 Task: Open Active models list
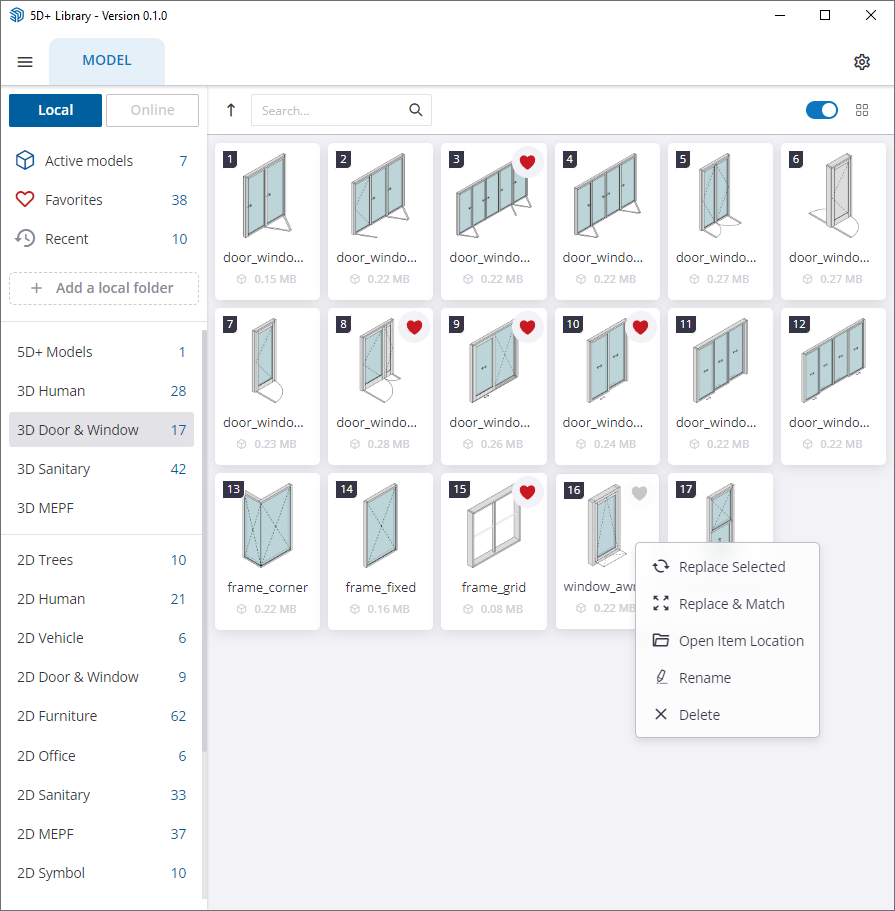(89, 161)
